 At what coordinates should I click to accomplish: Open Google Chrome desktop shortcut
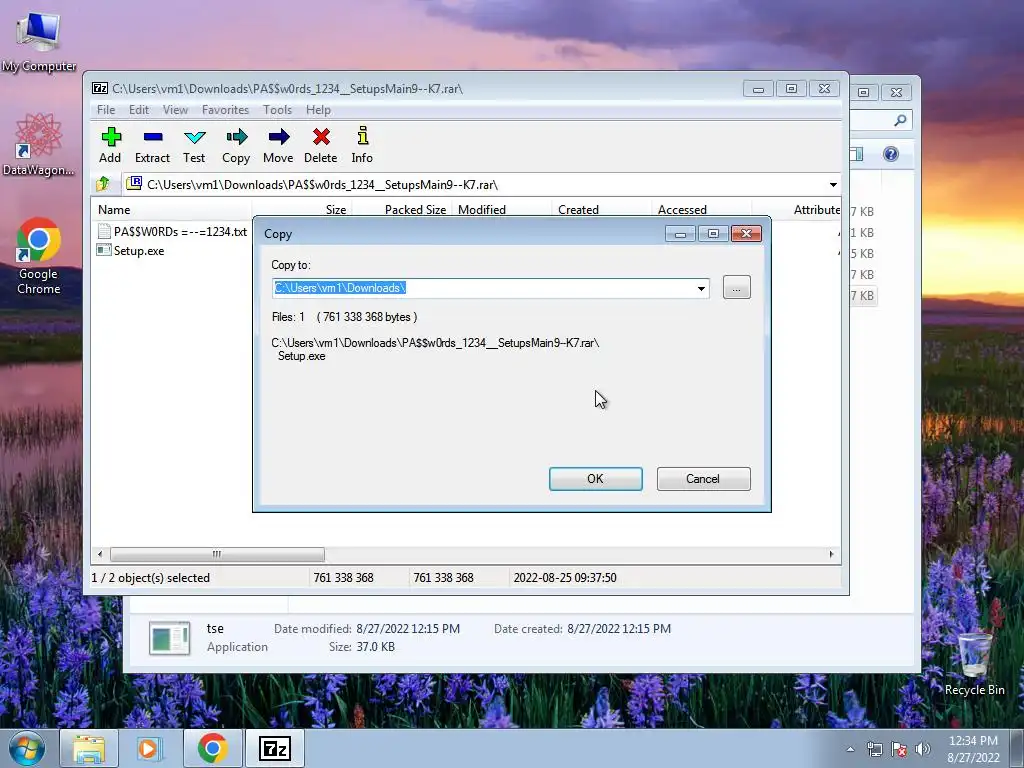pos(39,256)
